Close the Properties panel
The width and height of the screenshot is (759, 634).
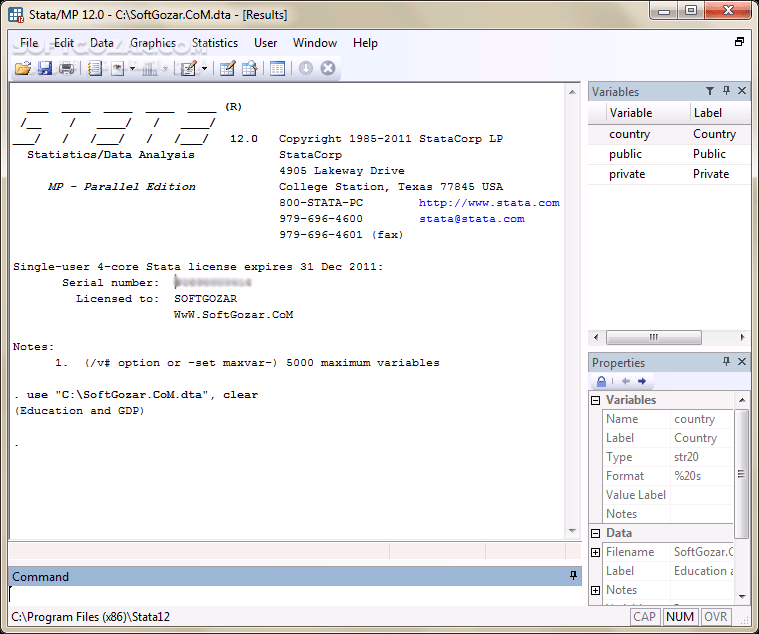pyautogui.click(x=742, y=362)
